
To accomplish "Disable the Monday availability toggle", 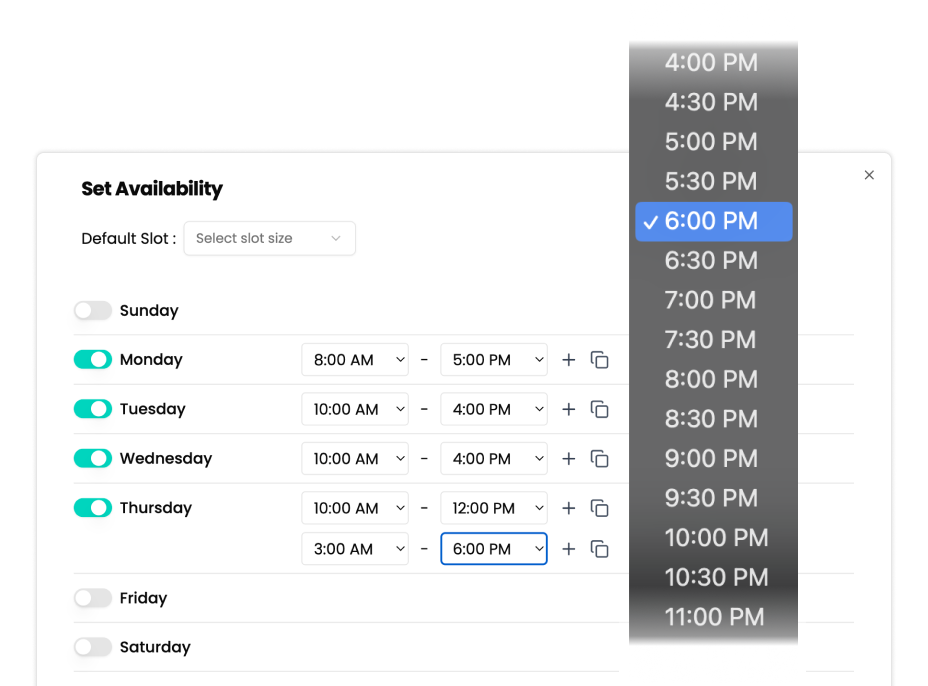I will 93,359.
